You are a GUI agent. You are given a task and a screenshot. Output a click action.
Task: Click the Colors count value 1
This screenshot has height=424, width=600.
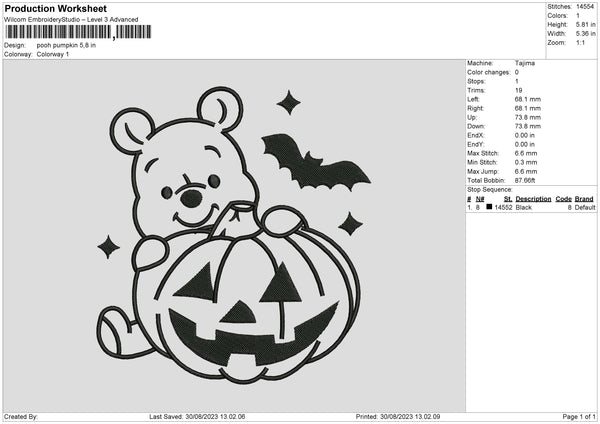click(578, 16)
